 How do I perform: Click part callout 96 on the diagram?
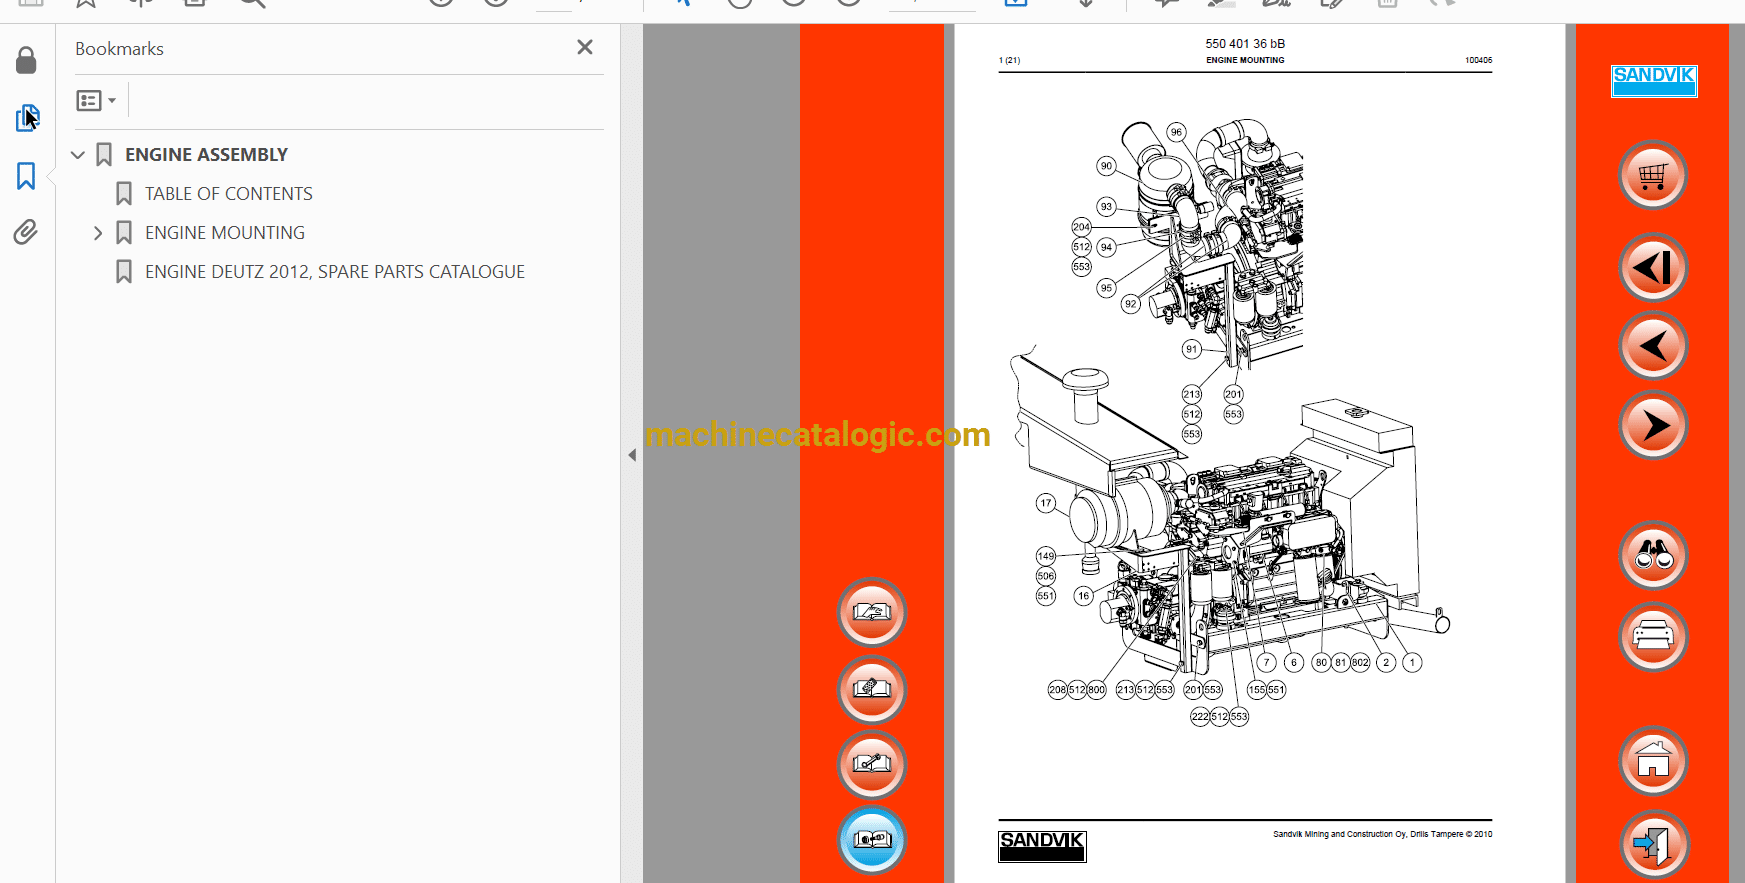[x=1176, y=132]
